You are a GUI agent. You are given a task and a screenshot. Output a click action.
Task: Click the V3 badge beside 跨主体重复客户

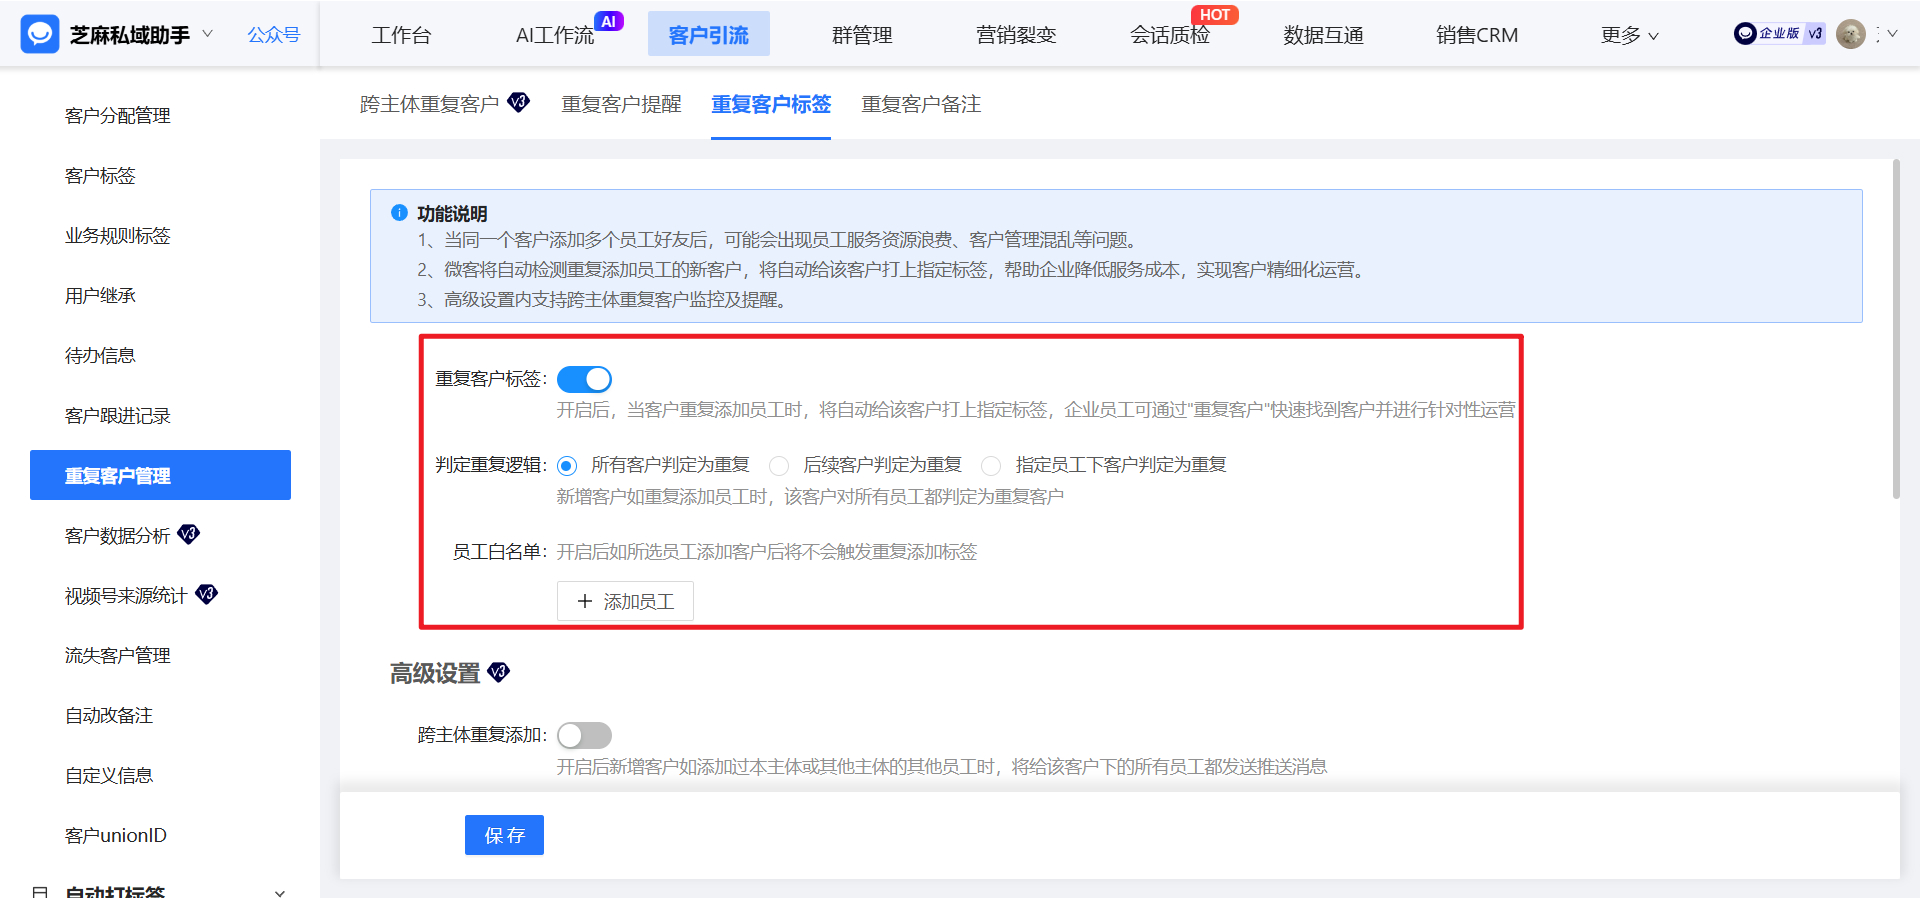coord(518,102)
